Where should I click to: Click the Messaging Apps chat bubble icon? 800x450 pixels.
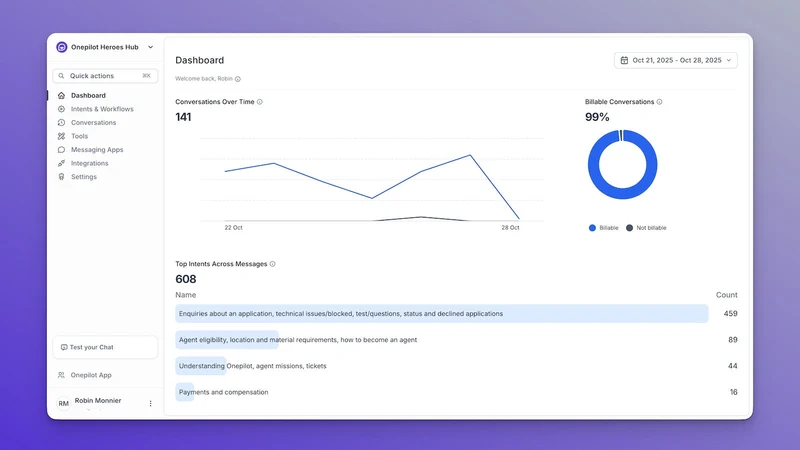click(x=61, y=149)
